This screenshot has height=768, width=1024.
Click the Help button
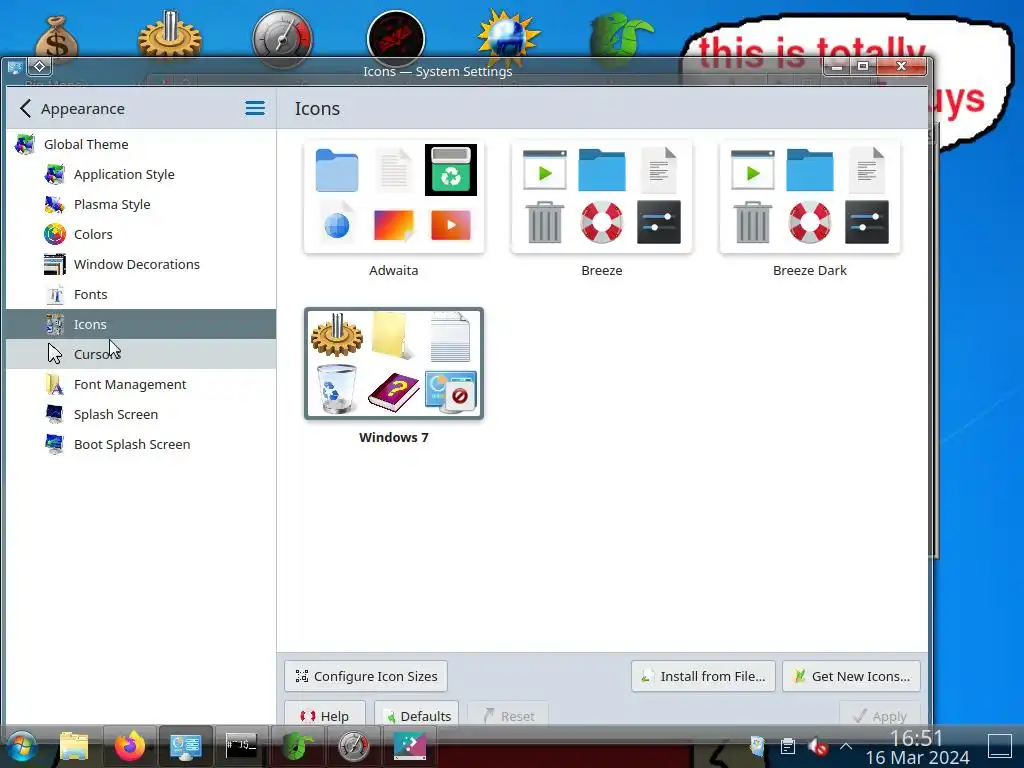(x=325, y=715)
